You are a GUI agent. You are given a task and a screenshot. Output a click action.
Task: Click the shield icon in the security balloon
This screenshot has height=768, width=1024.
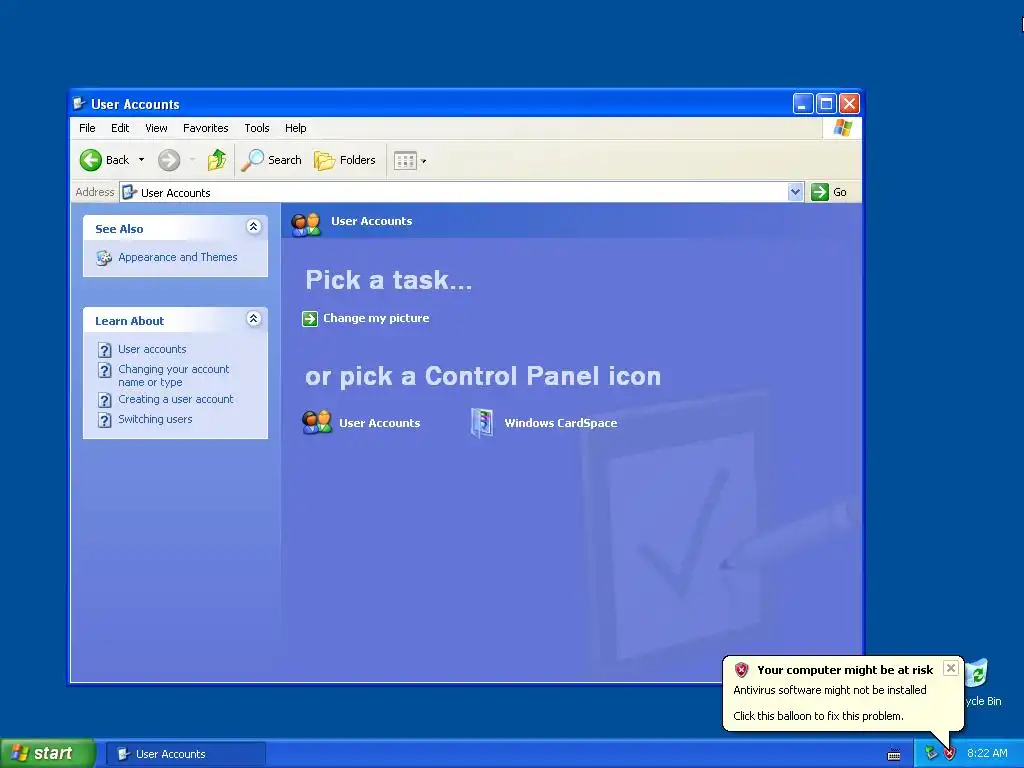click(741, 670)
